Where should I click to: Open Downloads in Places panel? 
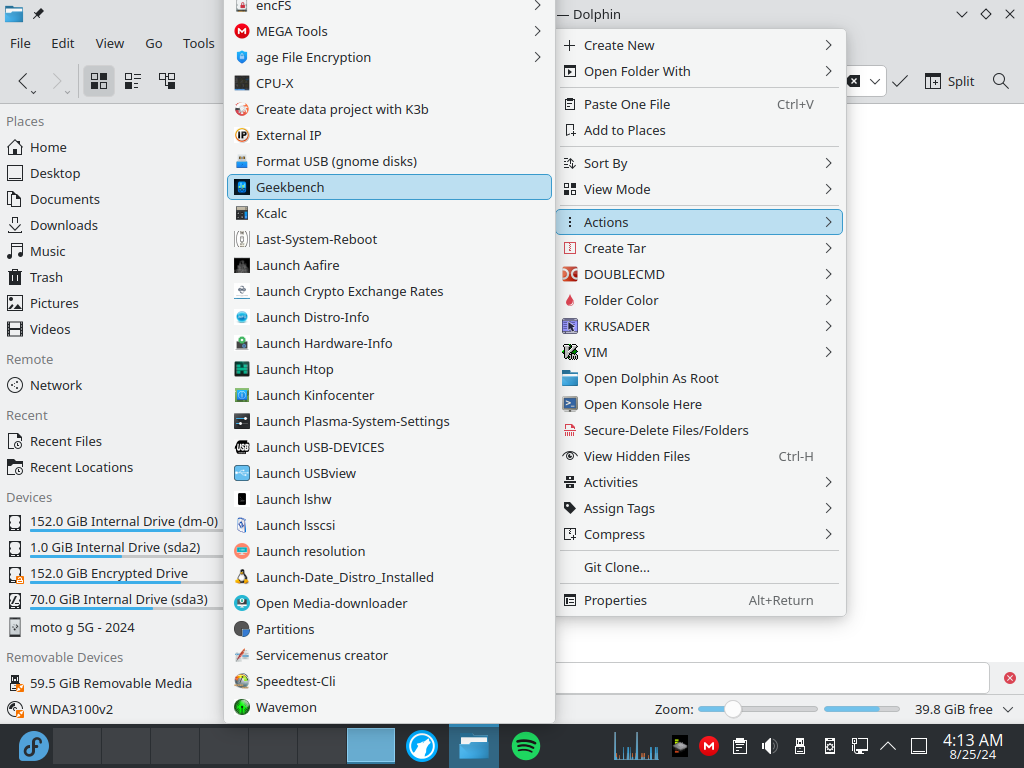(x=112, y=225)
